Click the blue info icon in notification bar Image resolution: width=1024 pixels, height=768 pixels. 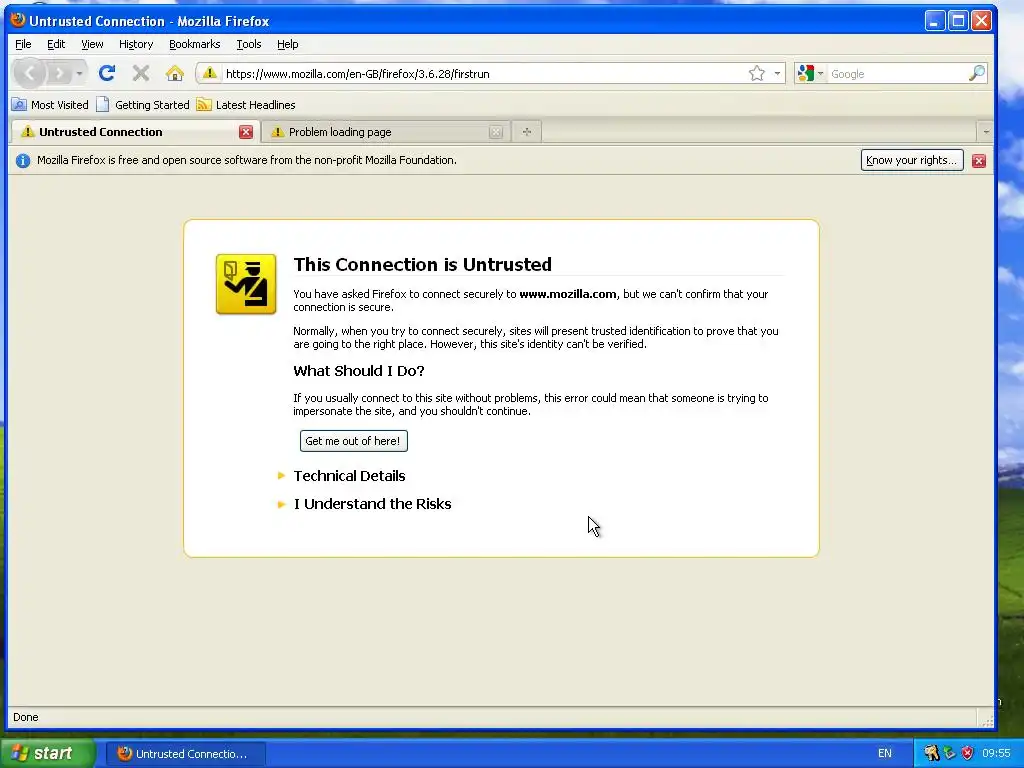[x=23, y=161]
